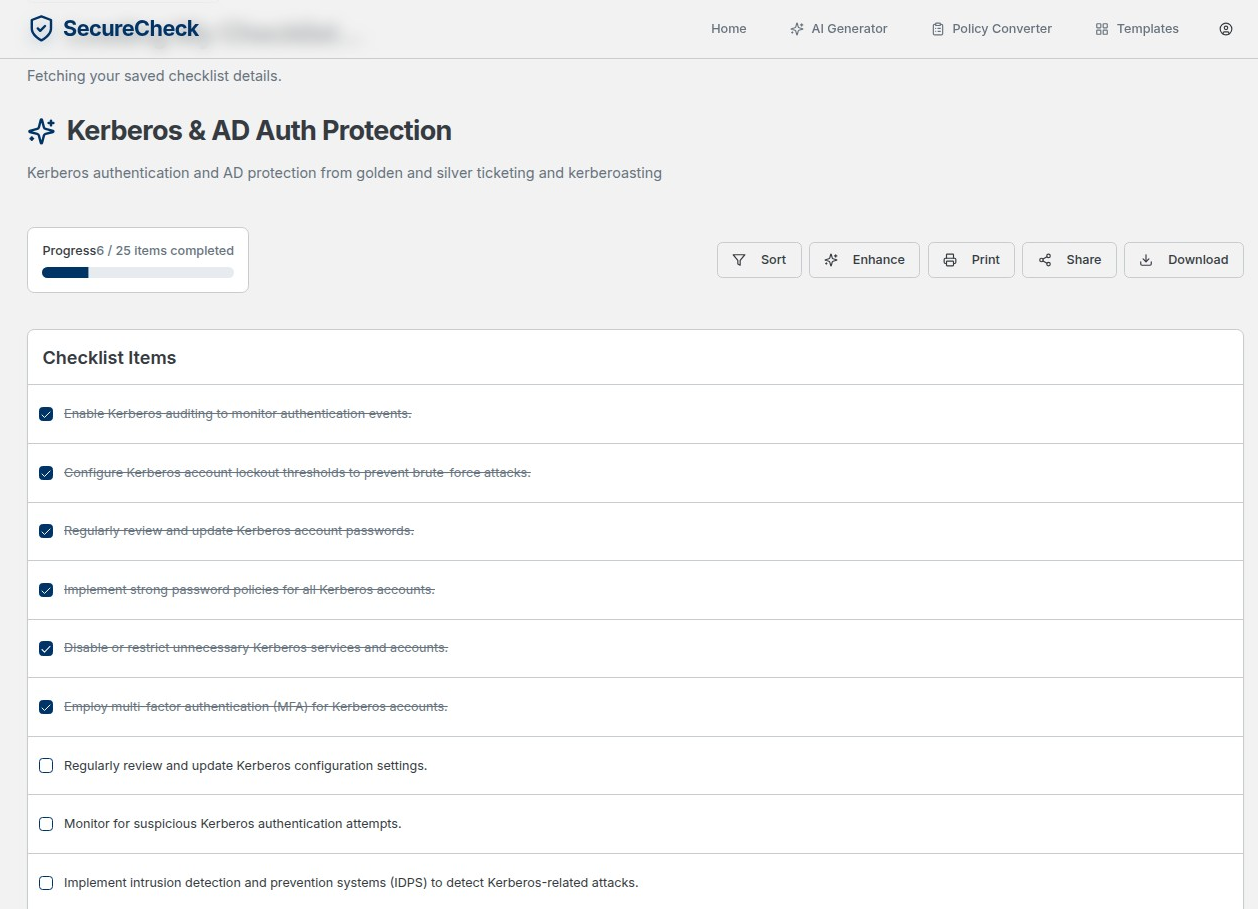Open the AI Generator page
This screenshot has height=909, width=1258.
[x=838, y=29]
